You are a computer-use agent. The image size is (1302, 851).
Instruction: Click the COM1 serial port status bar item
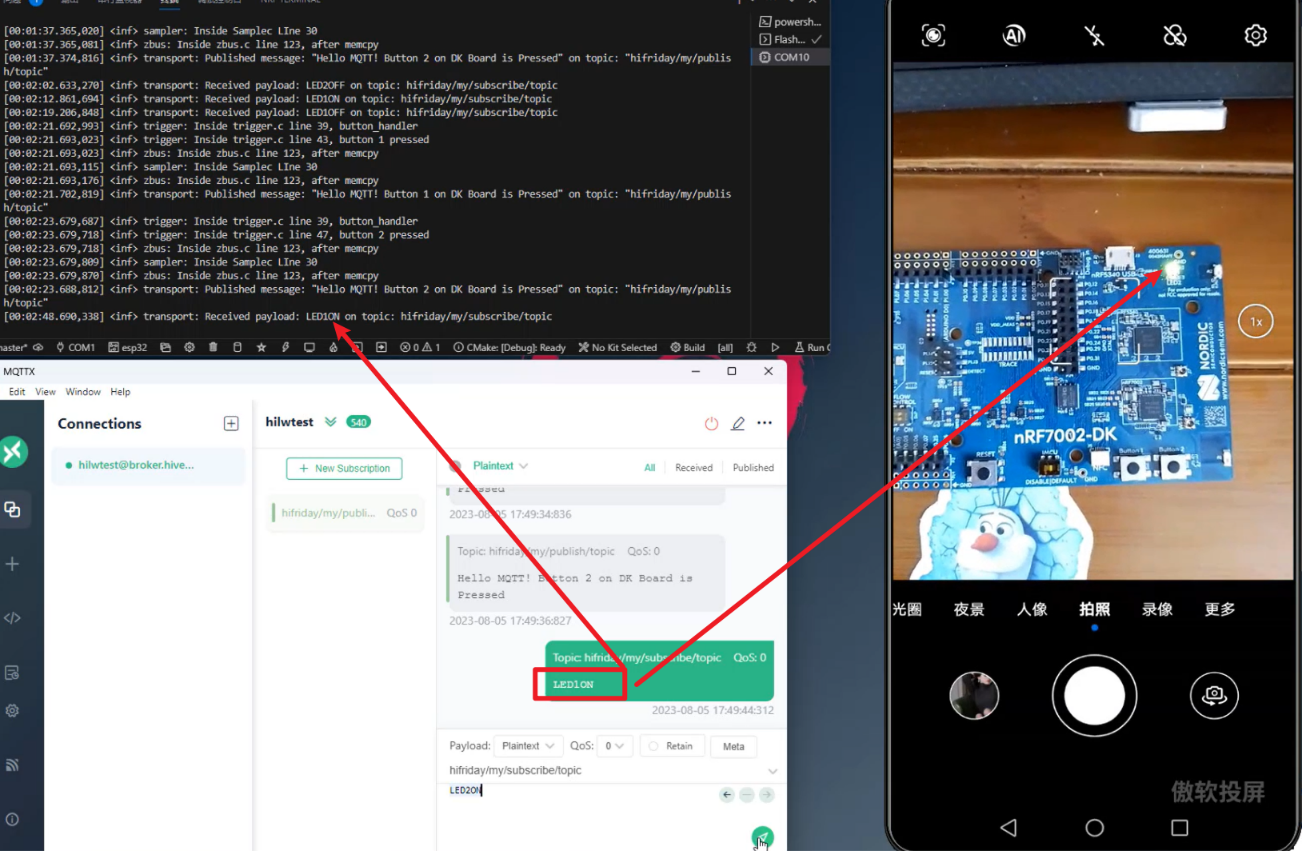click(x=76, y=348)
